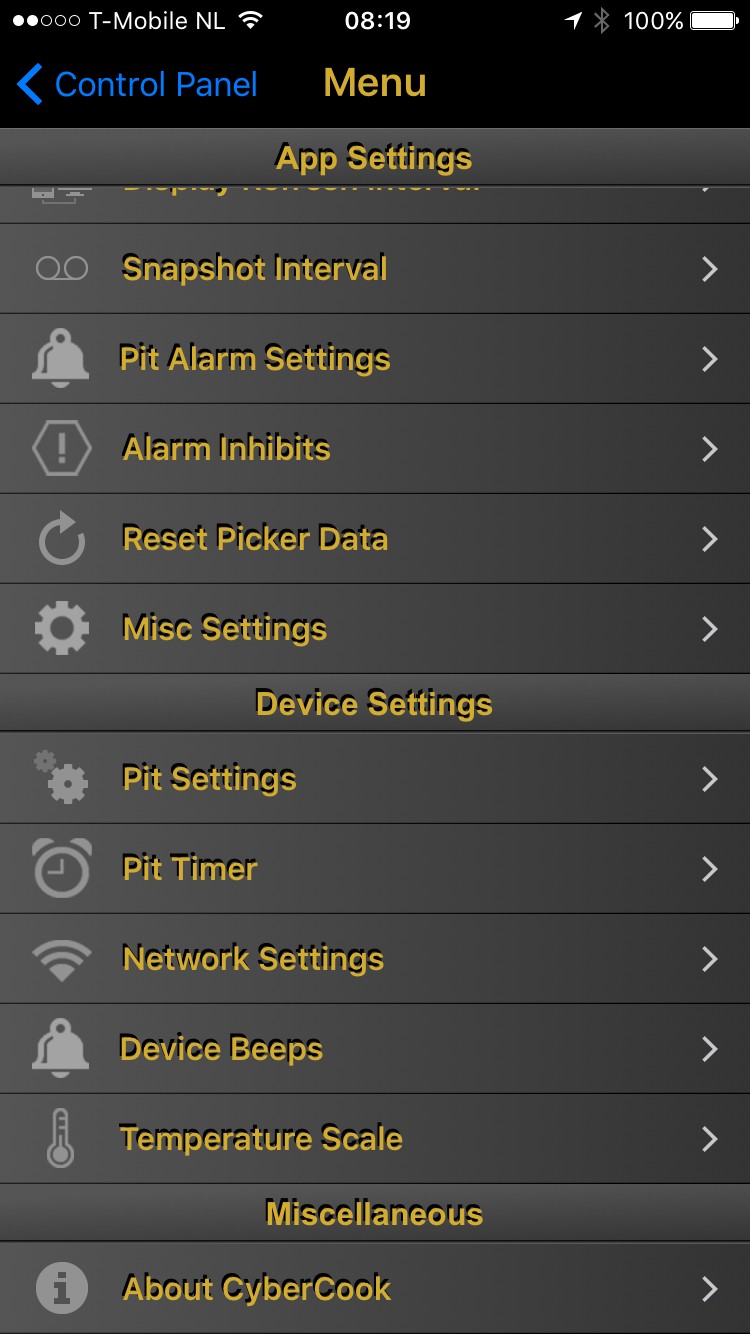Tap the Reset Picker Data circular arrow icon

pos(61,539)
